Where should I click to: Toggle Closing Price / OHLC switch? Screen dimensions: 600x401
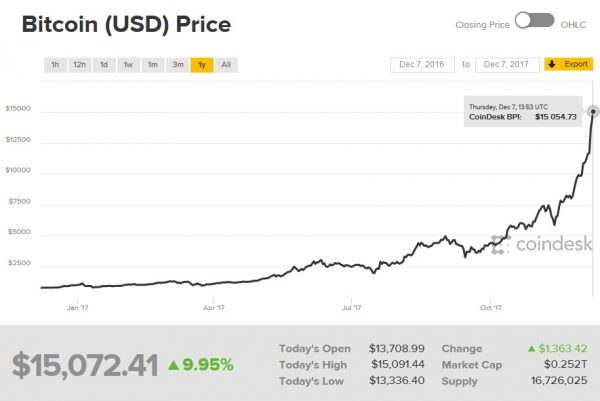[535, 20]
